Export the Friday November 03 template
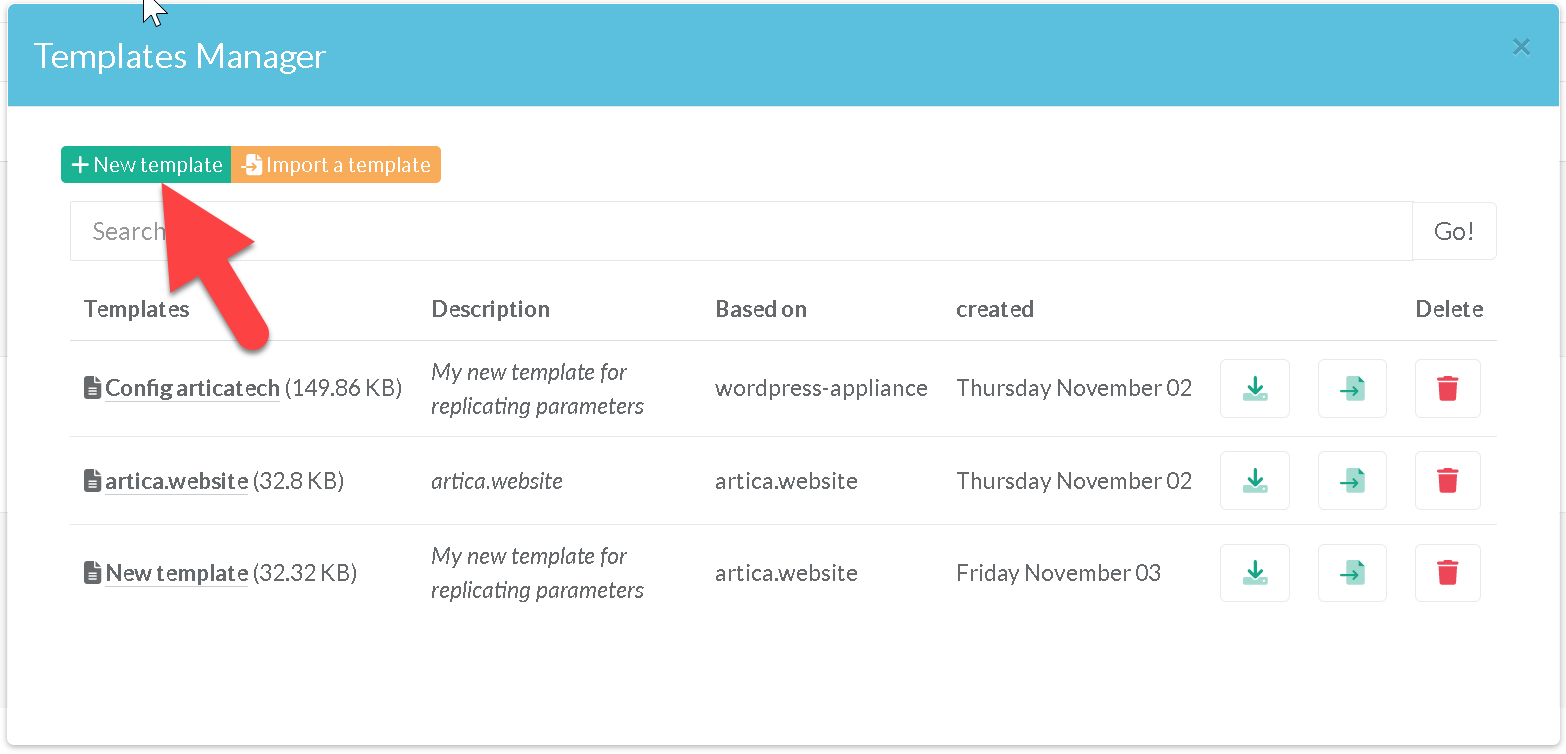 pos(1352,573)
